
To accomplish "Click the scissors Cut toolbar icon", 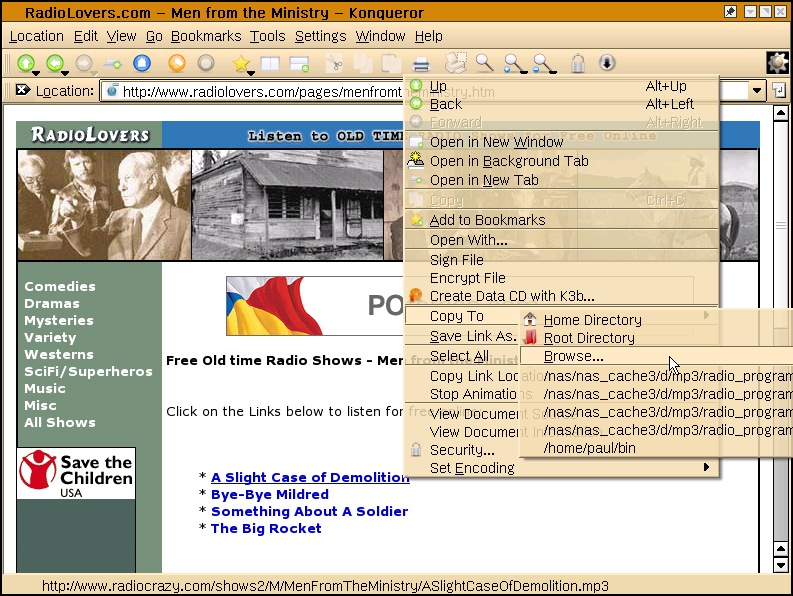I will click(x=334, y=63).
